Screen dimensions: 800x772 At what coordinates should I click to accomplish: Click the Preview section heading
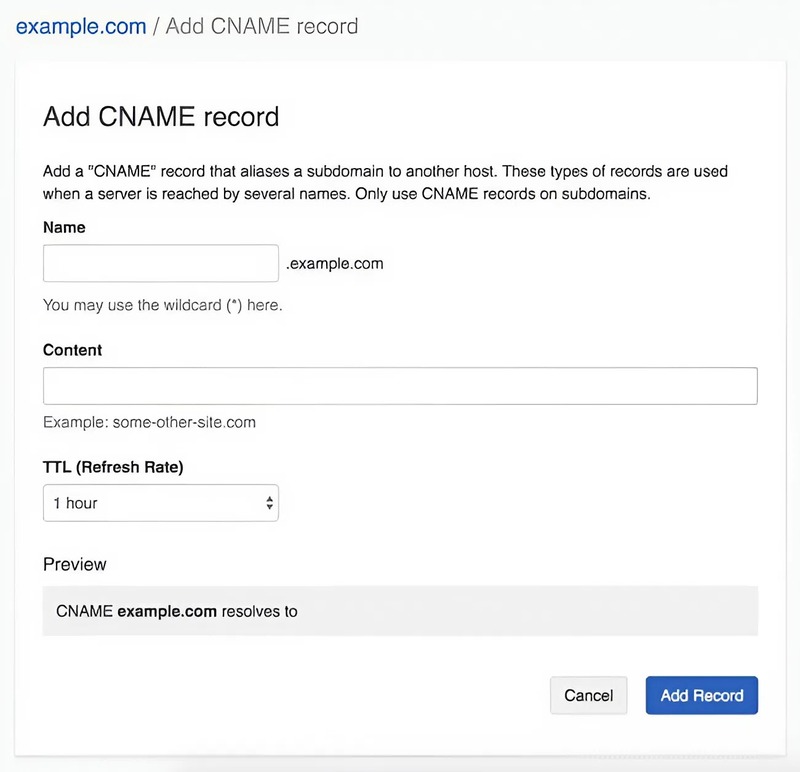[74, 564]
